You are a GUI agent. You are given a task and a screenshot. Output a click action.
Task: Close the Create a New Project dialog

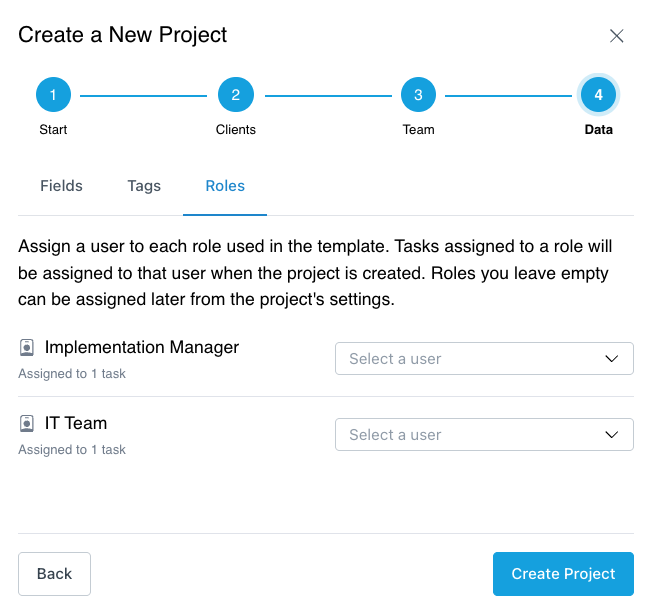tap(616, 36)
